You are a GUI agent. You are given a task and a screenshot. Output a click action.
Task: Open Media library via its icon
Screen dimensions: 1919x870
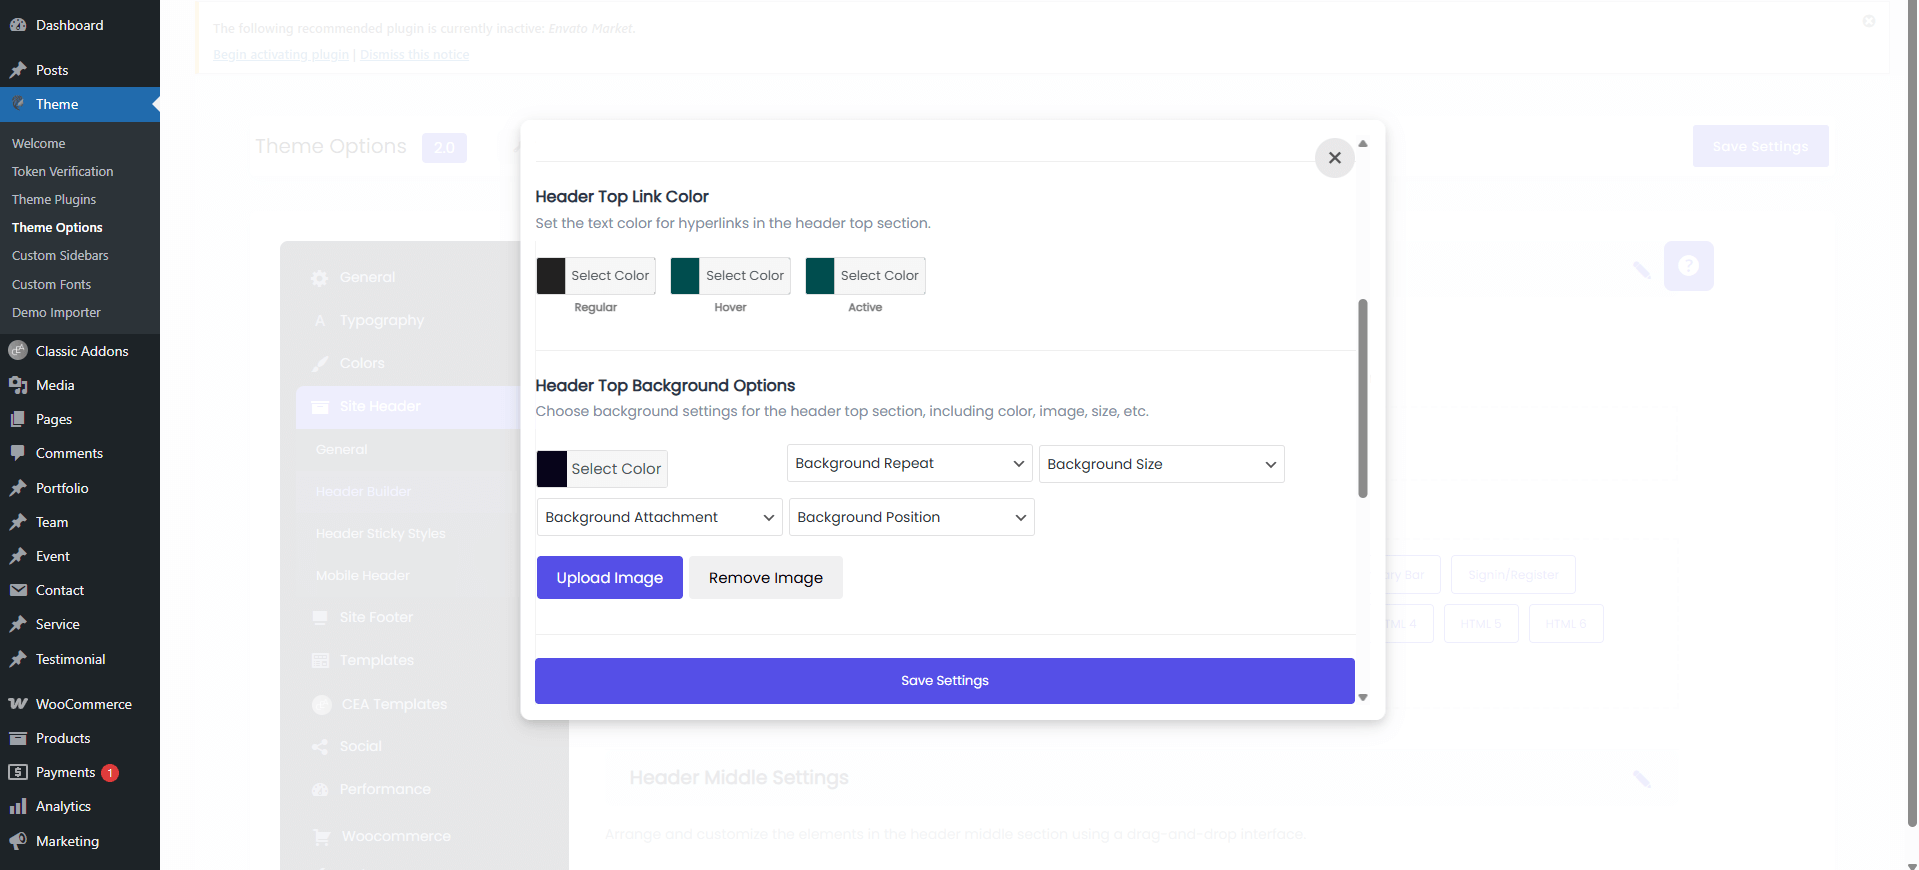(x=18, y=385)
